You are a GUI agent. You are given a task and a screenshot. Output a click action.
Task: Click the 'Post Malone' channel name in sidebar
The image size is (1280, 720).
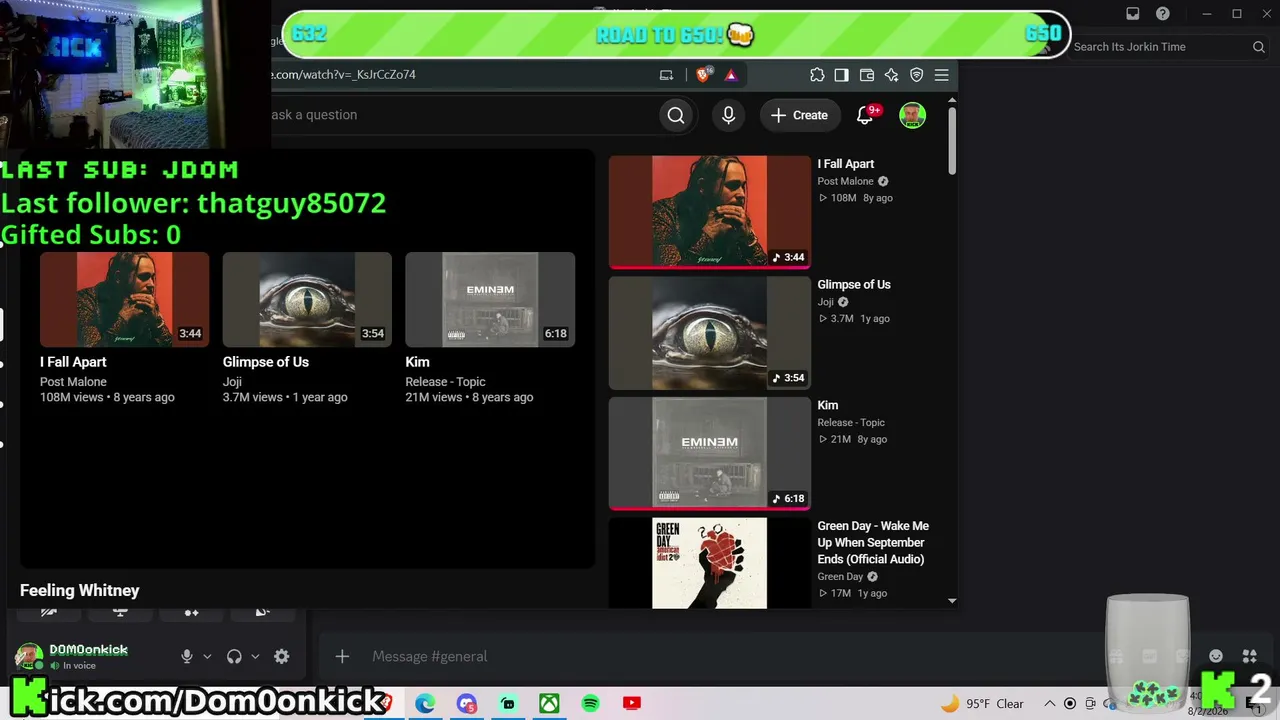(x=845, y=181)
